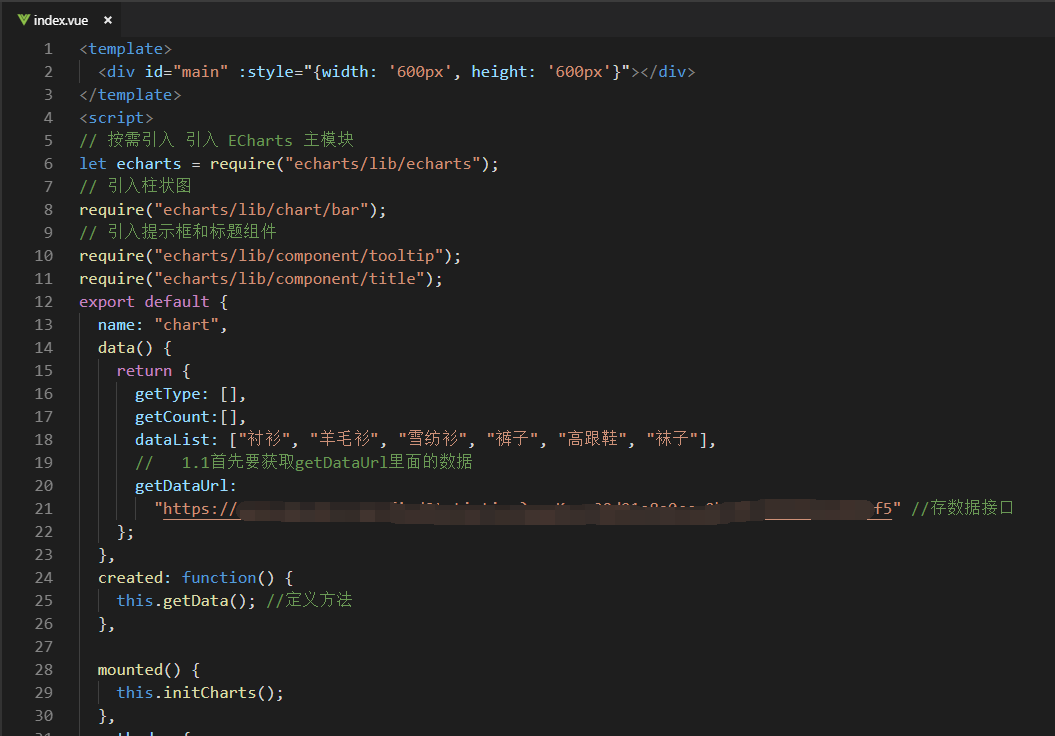1055x736 pixels.
Task: Click line number 1 in the gutter
Action: pos(47,48)
